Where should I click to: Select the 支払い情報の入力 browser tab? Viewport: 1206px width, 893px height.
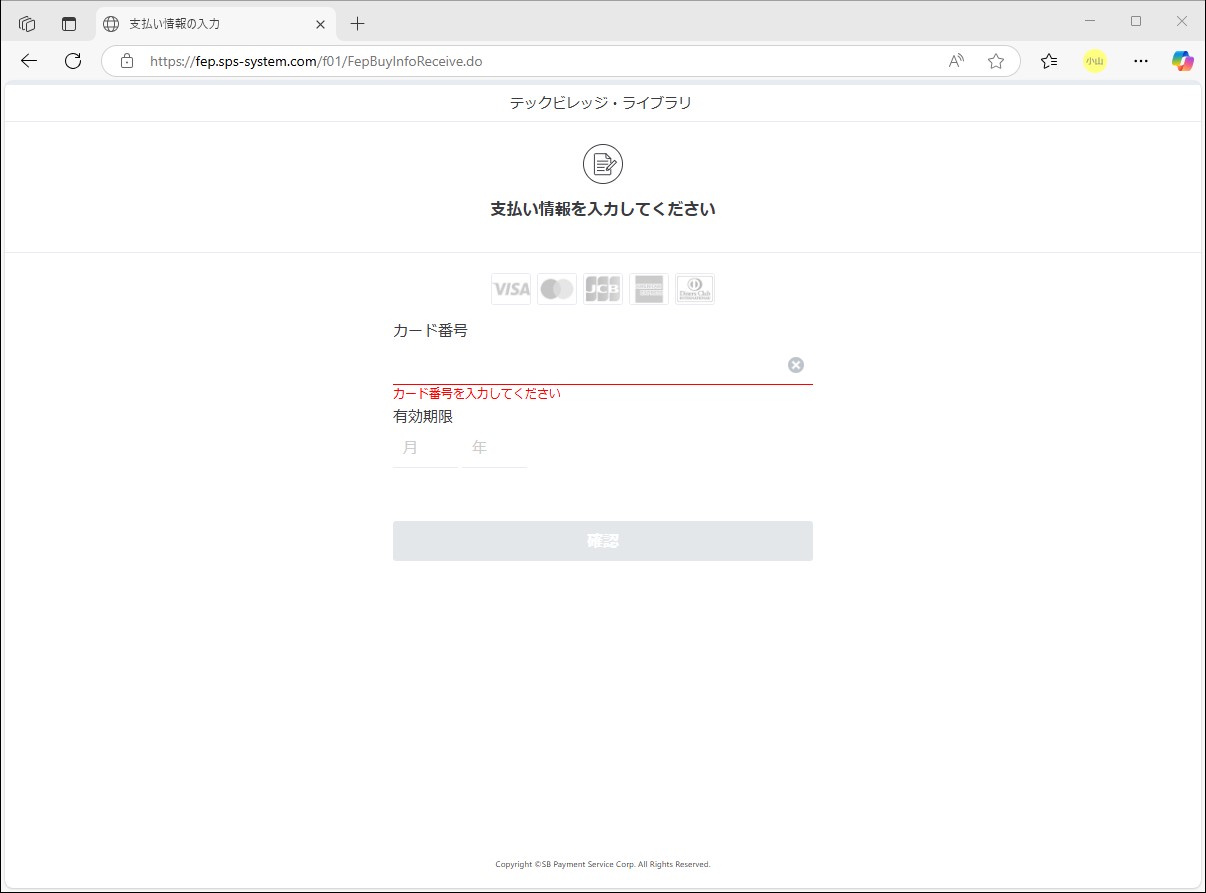(x=205, y=24)
